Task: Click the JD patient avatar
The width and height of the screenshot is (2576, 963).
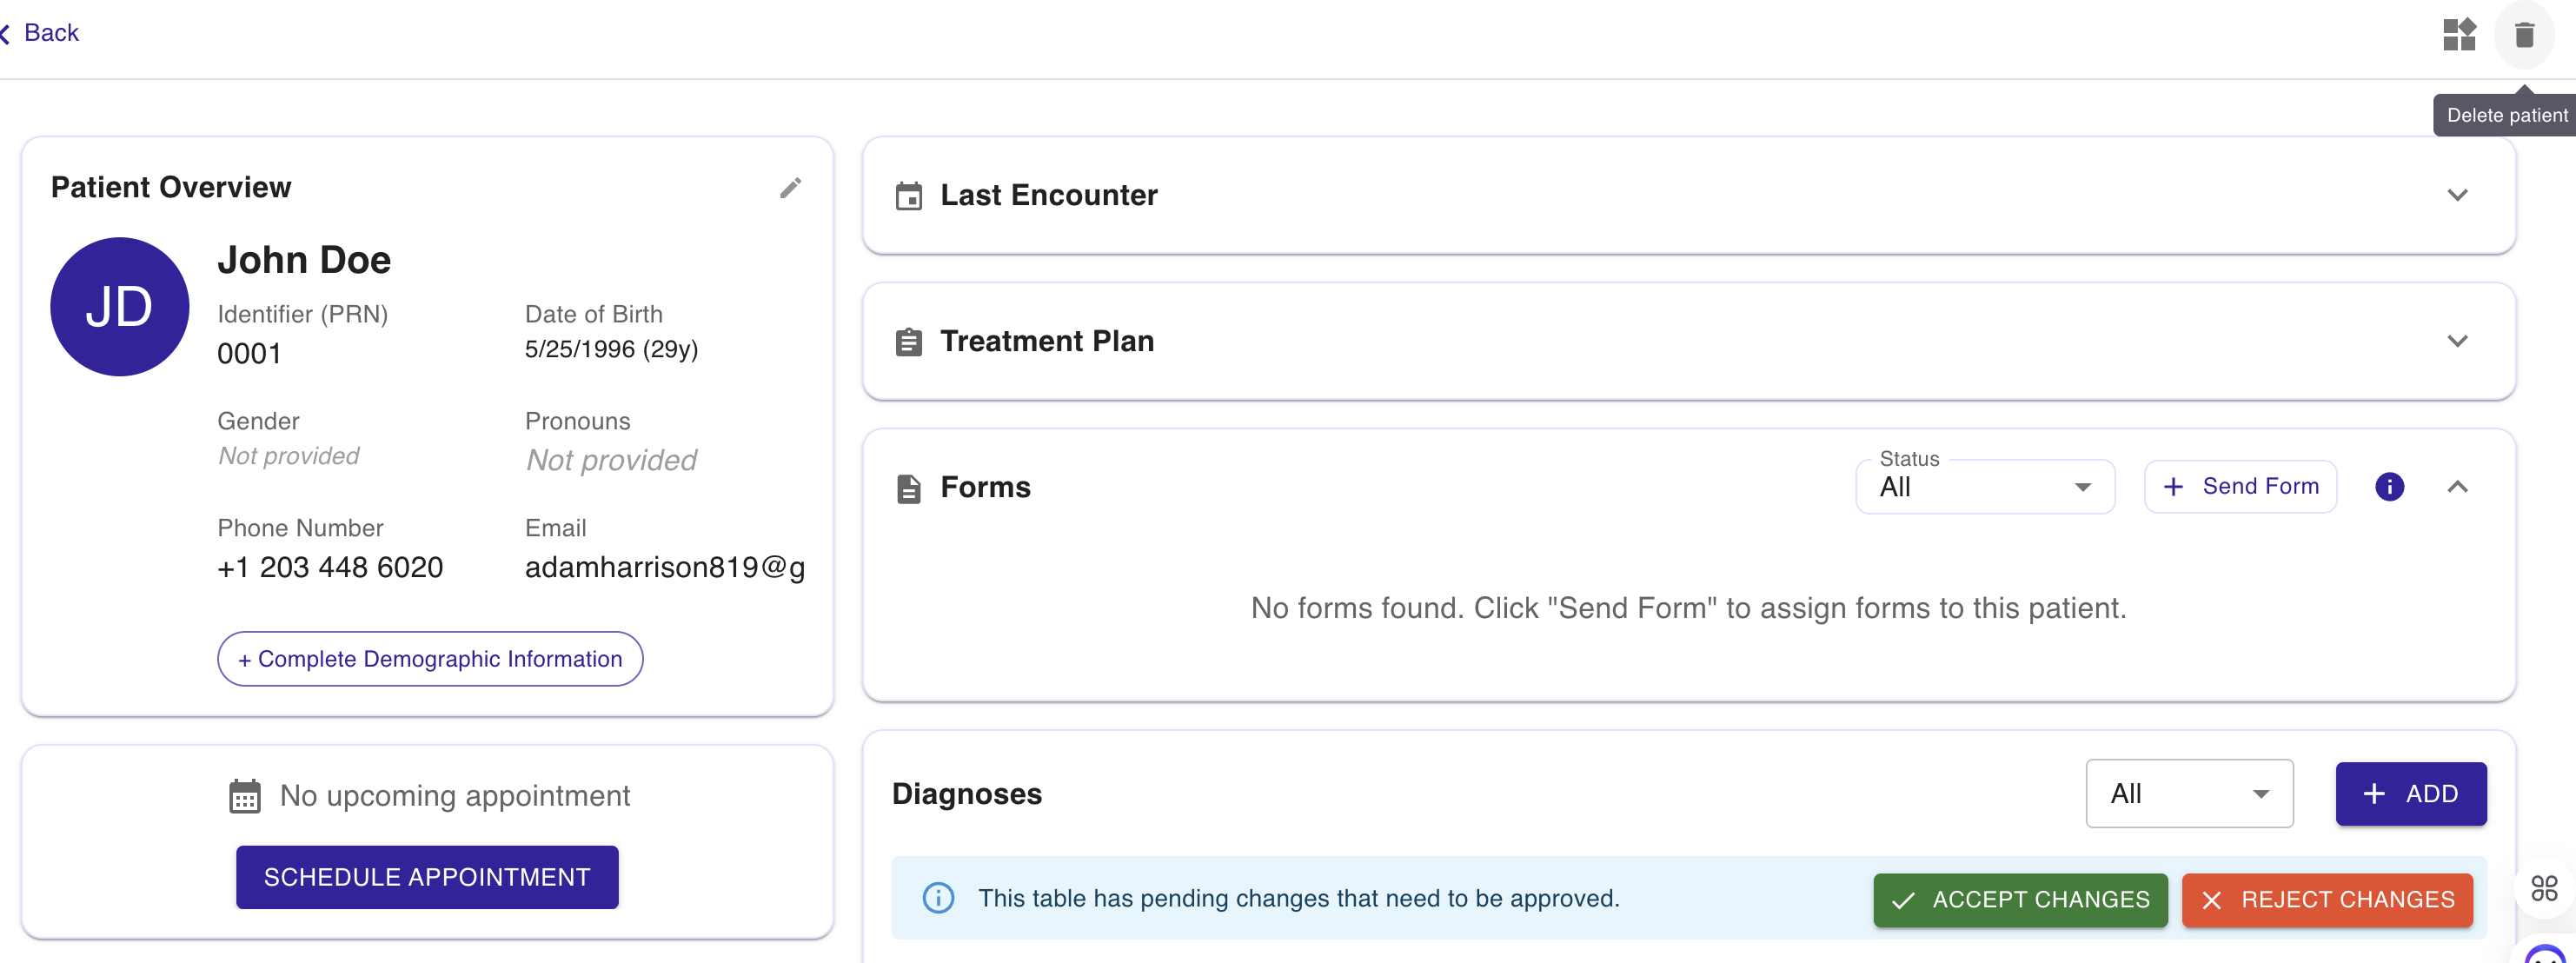Action: pos(120,307)
